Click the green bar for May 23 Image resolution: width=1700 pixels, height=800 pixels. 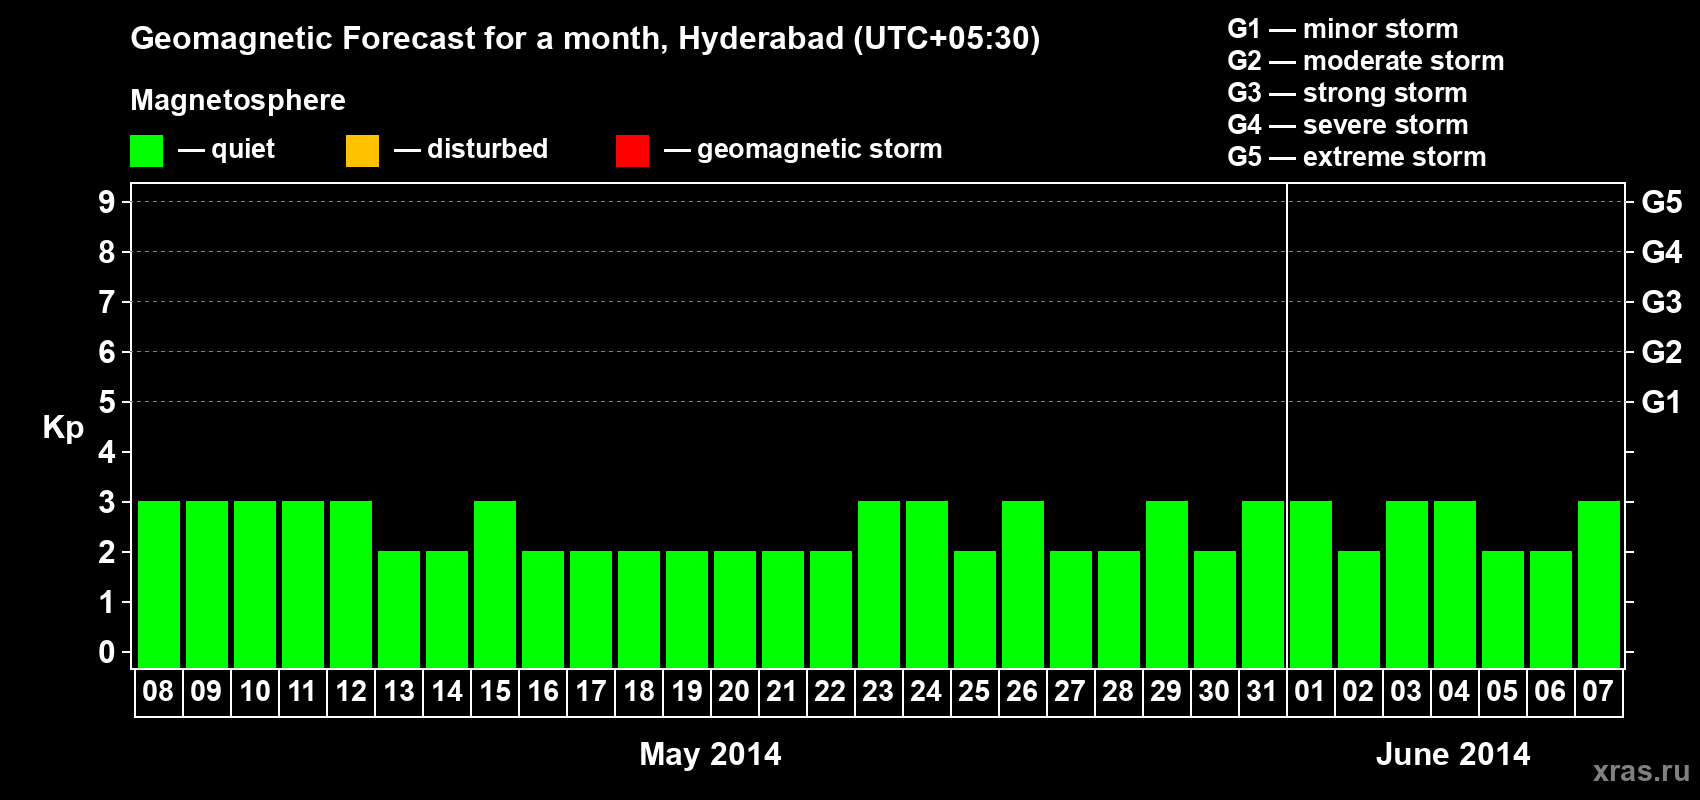click(x=879, y=584)
